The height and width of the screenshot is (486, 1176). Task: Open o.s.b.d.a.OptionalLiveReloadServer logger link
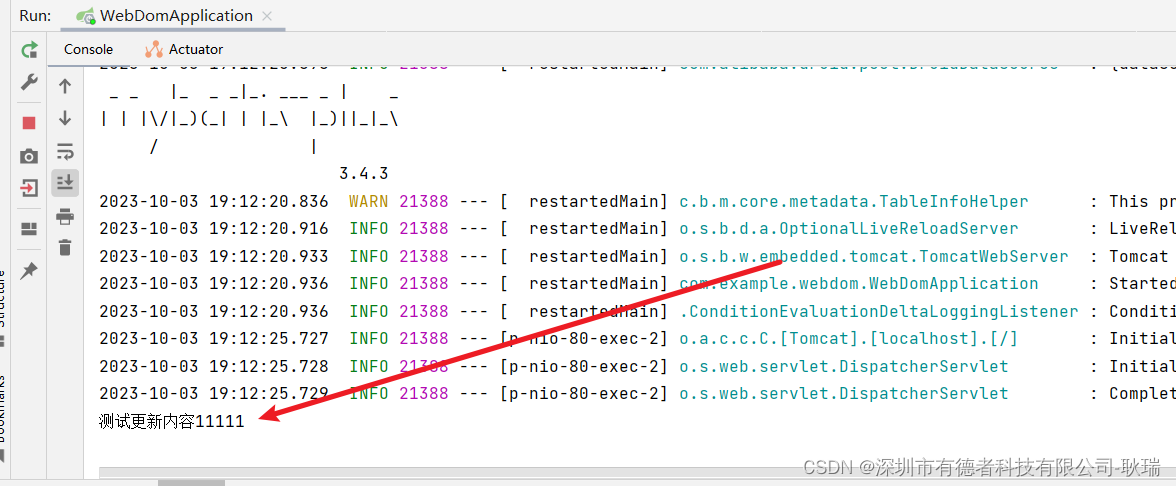848,229
